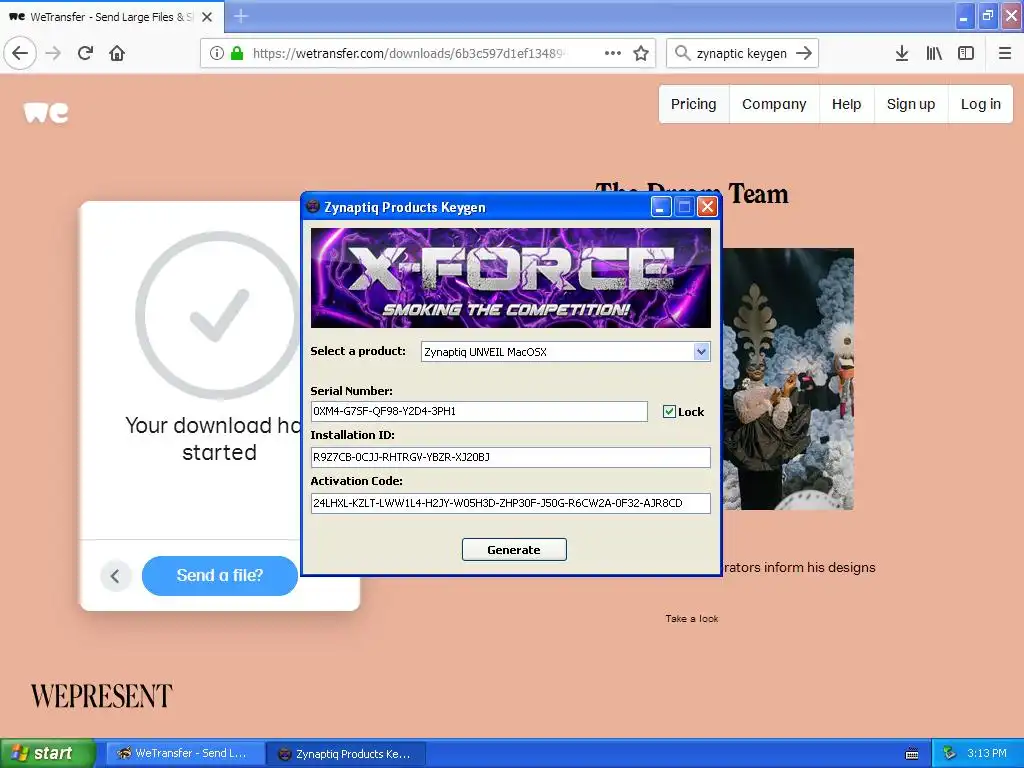
Task: Click the keygen title bar icon
Action: [313, 206]
